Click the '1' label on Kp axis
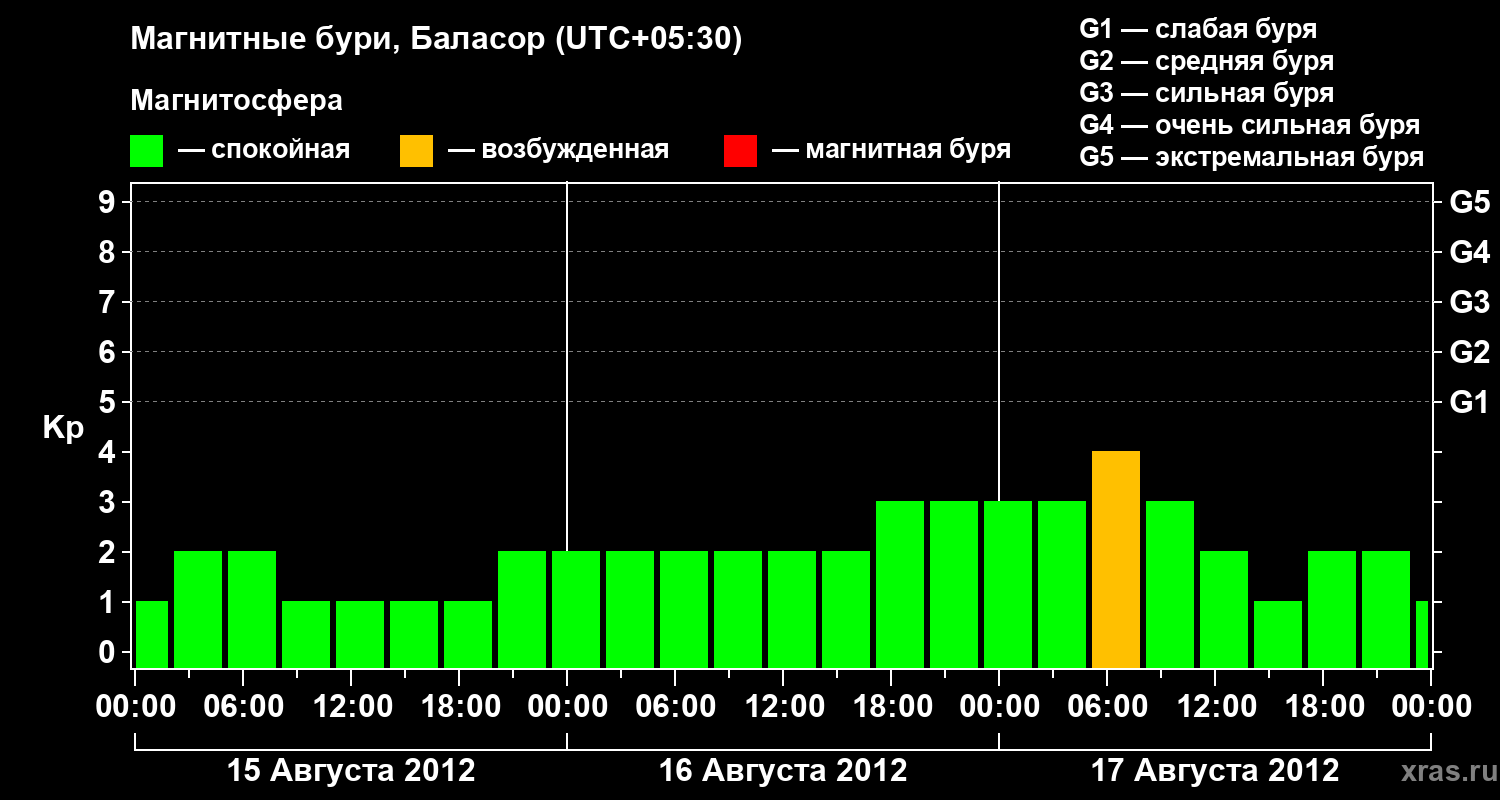This screenshot has width=1500, height=800. coord(109,602)
